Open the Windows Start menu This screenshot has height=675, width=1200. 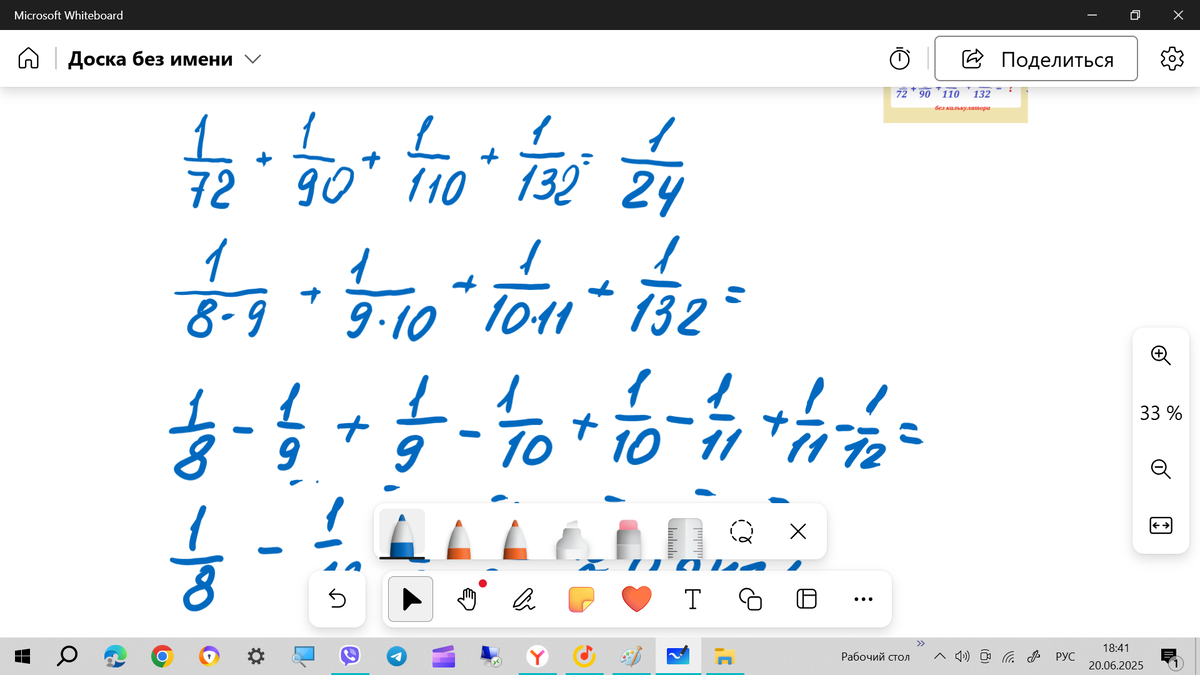[x=22, y=656]
